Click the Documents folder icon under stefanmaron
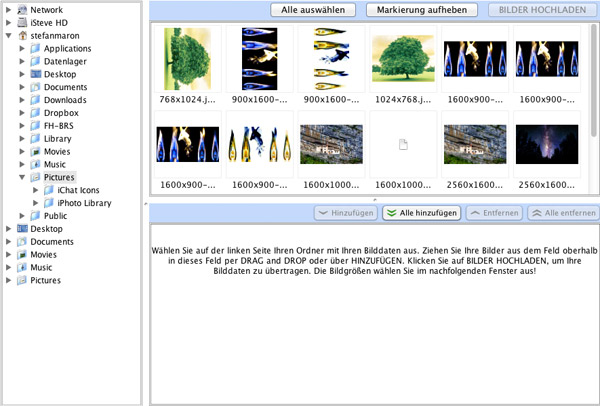The image size is (600, 406). (x=35, y=87)
